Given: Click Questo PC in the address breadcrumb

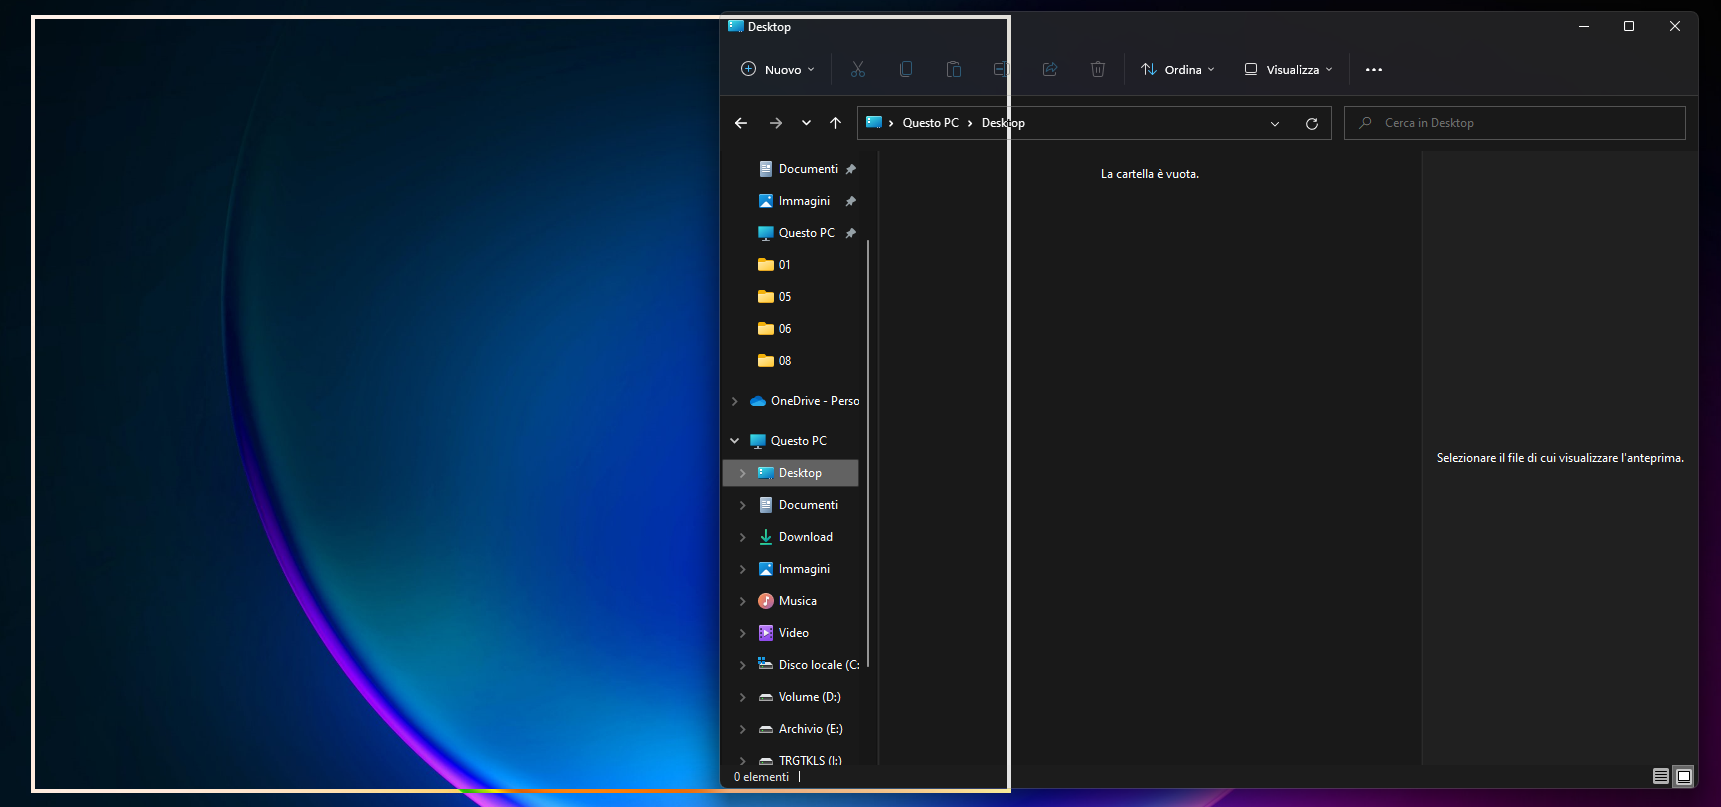Looking at the screenshot, I should (x=930, y=123).
